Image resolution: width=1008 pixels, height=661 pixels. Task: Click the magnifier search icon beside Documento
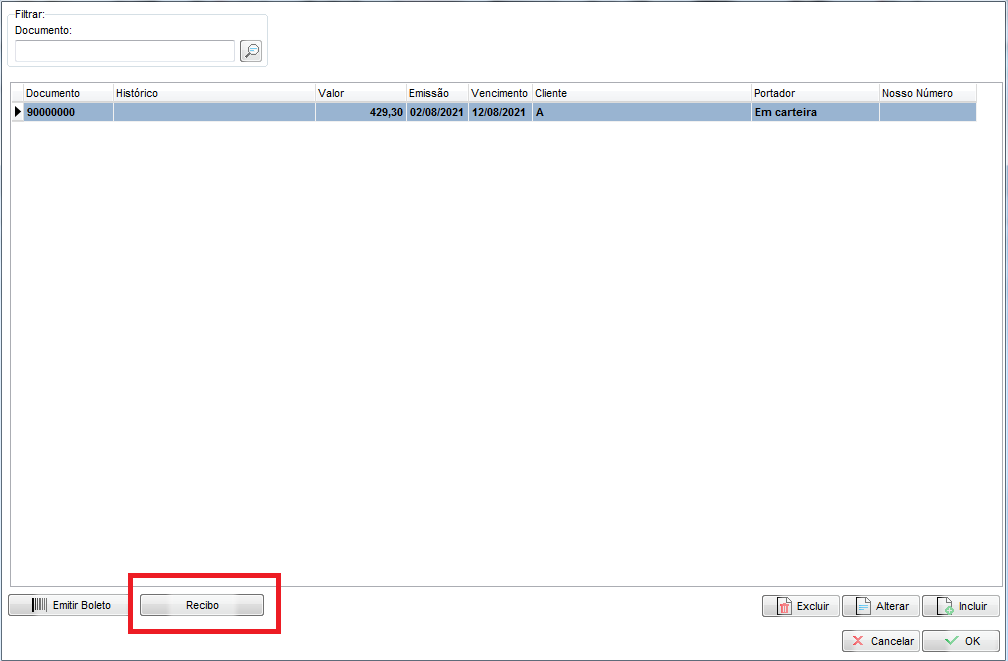[251, 51]
